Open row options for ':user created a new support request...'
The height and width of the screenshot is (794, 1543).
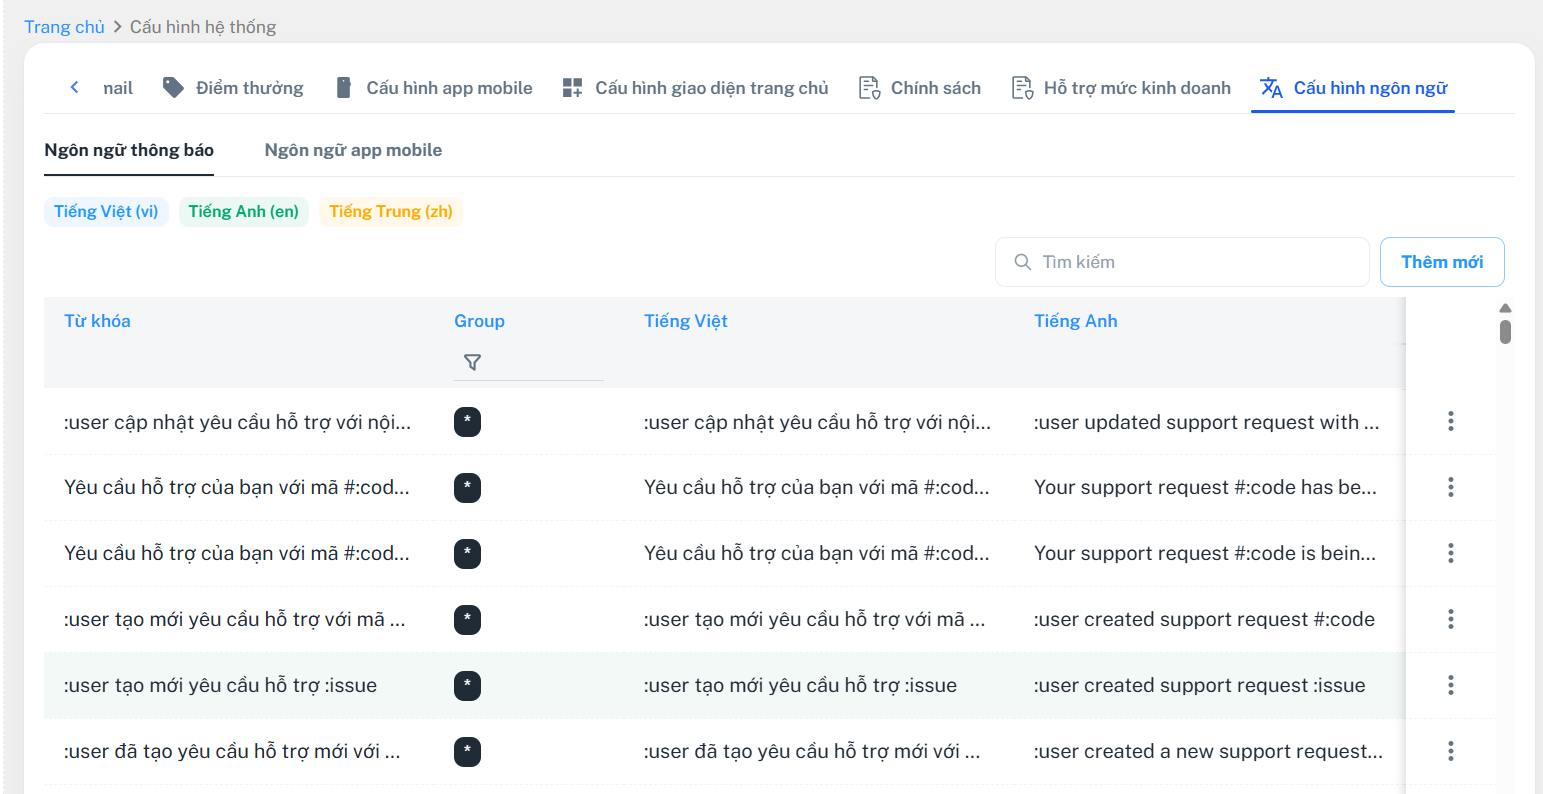tap(1450, 751)
